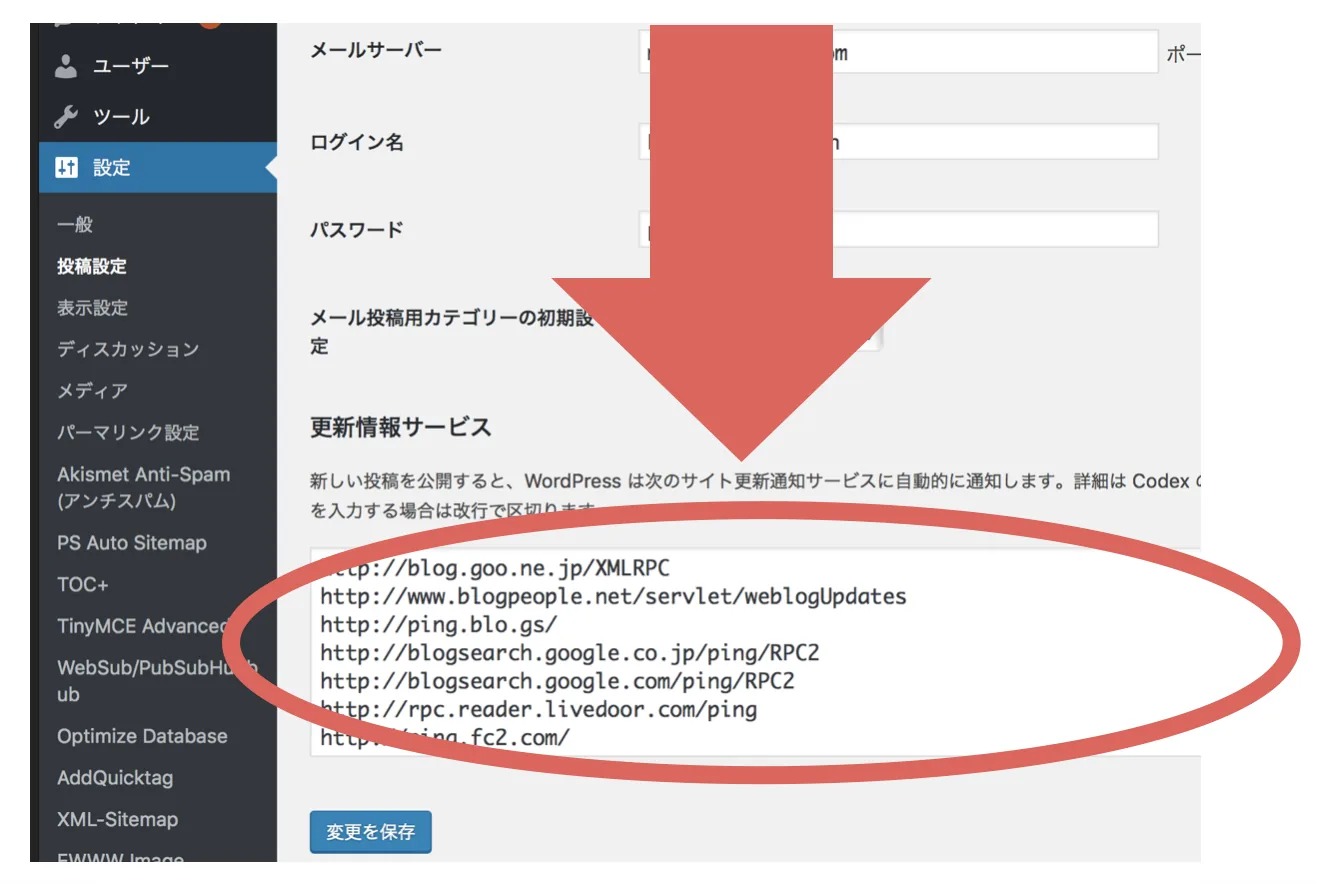Open WebSub/PubSubHubbub settings
Screen dimensions: 1318x884
pyautogui.click(x=157, y=680)
